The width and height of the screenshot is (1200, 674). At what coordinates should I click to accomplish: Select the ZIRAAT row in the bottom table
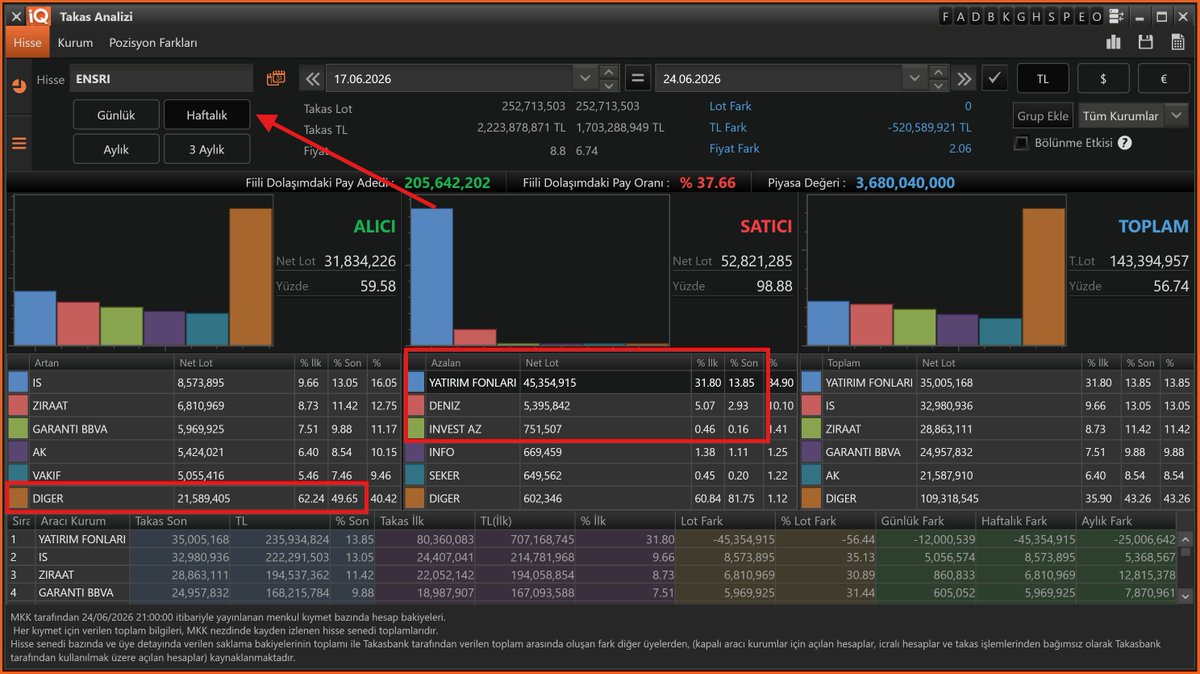pos(592,575)
